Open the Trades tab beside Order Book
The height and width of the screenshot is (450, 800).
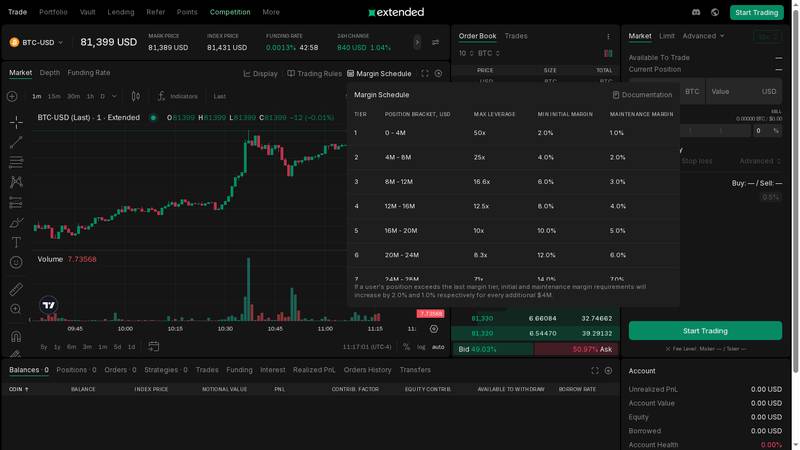pyautogui.click(x=516, y=36)
